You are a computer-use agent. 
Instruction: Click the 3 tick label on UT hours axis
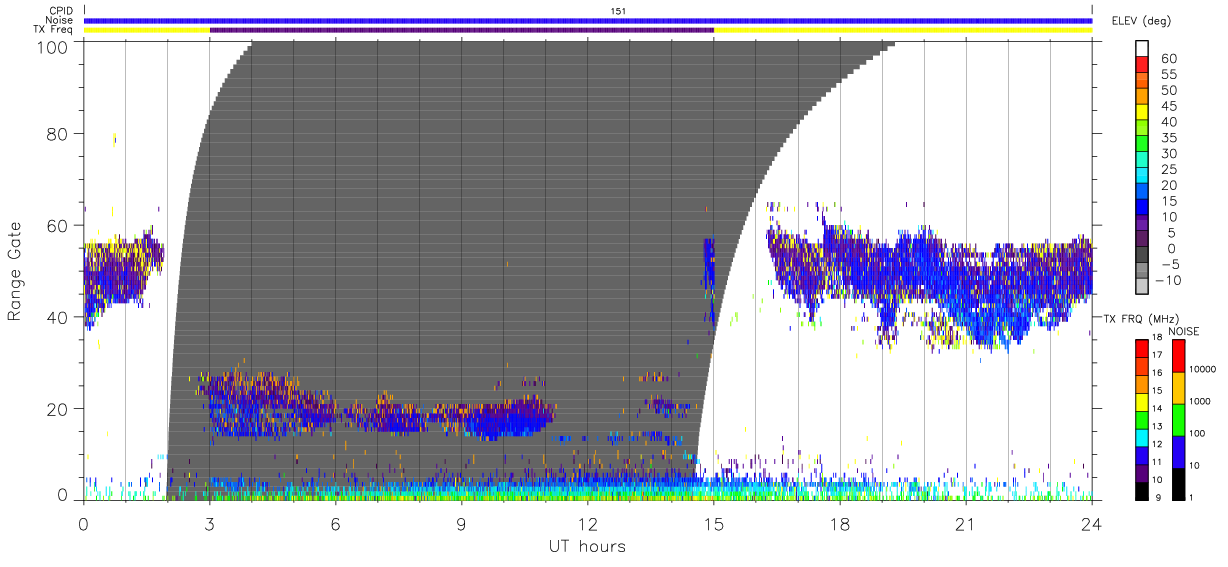210,524
